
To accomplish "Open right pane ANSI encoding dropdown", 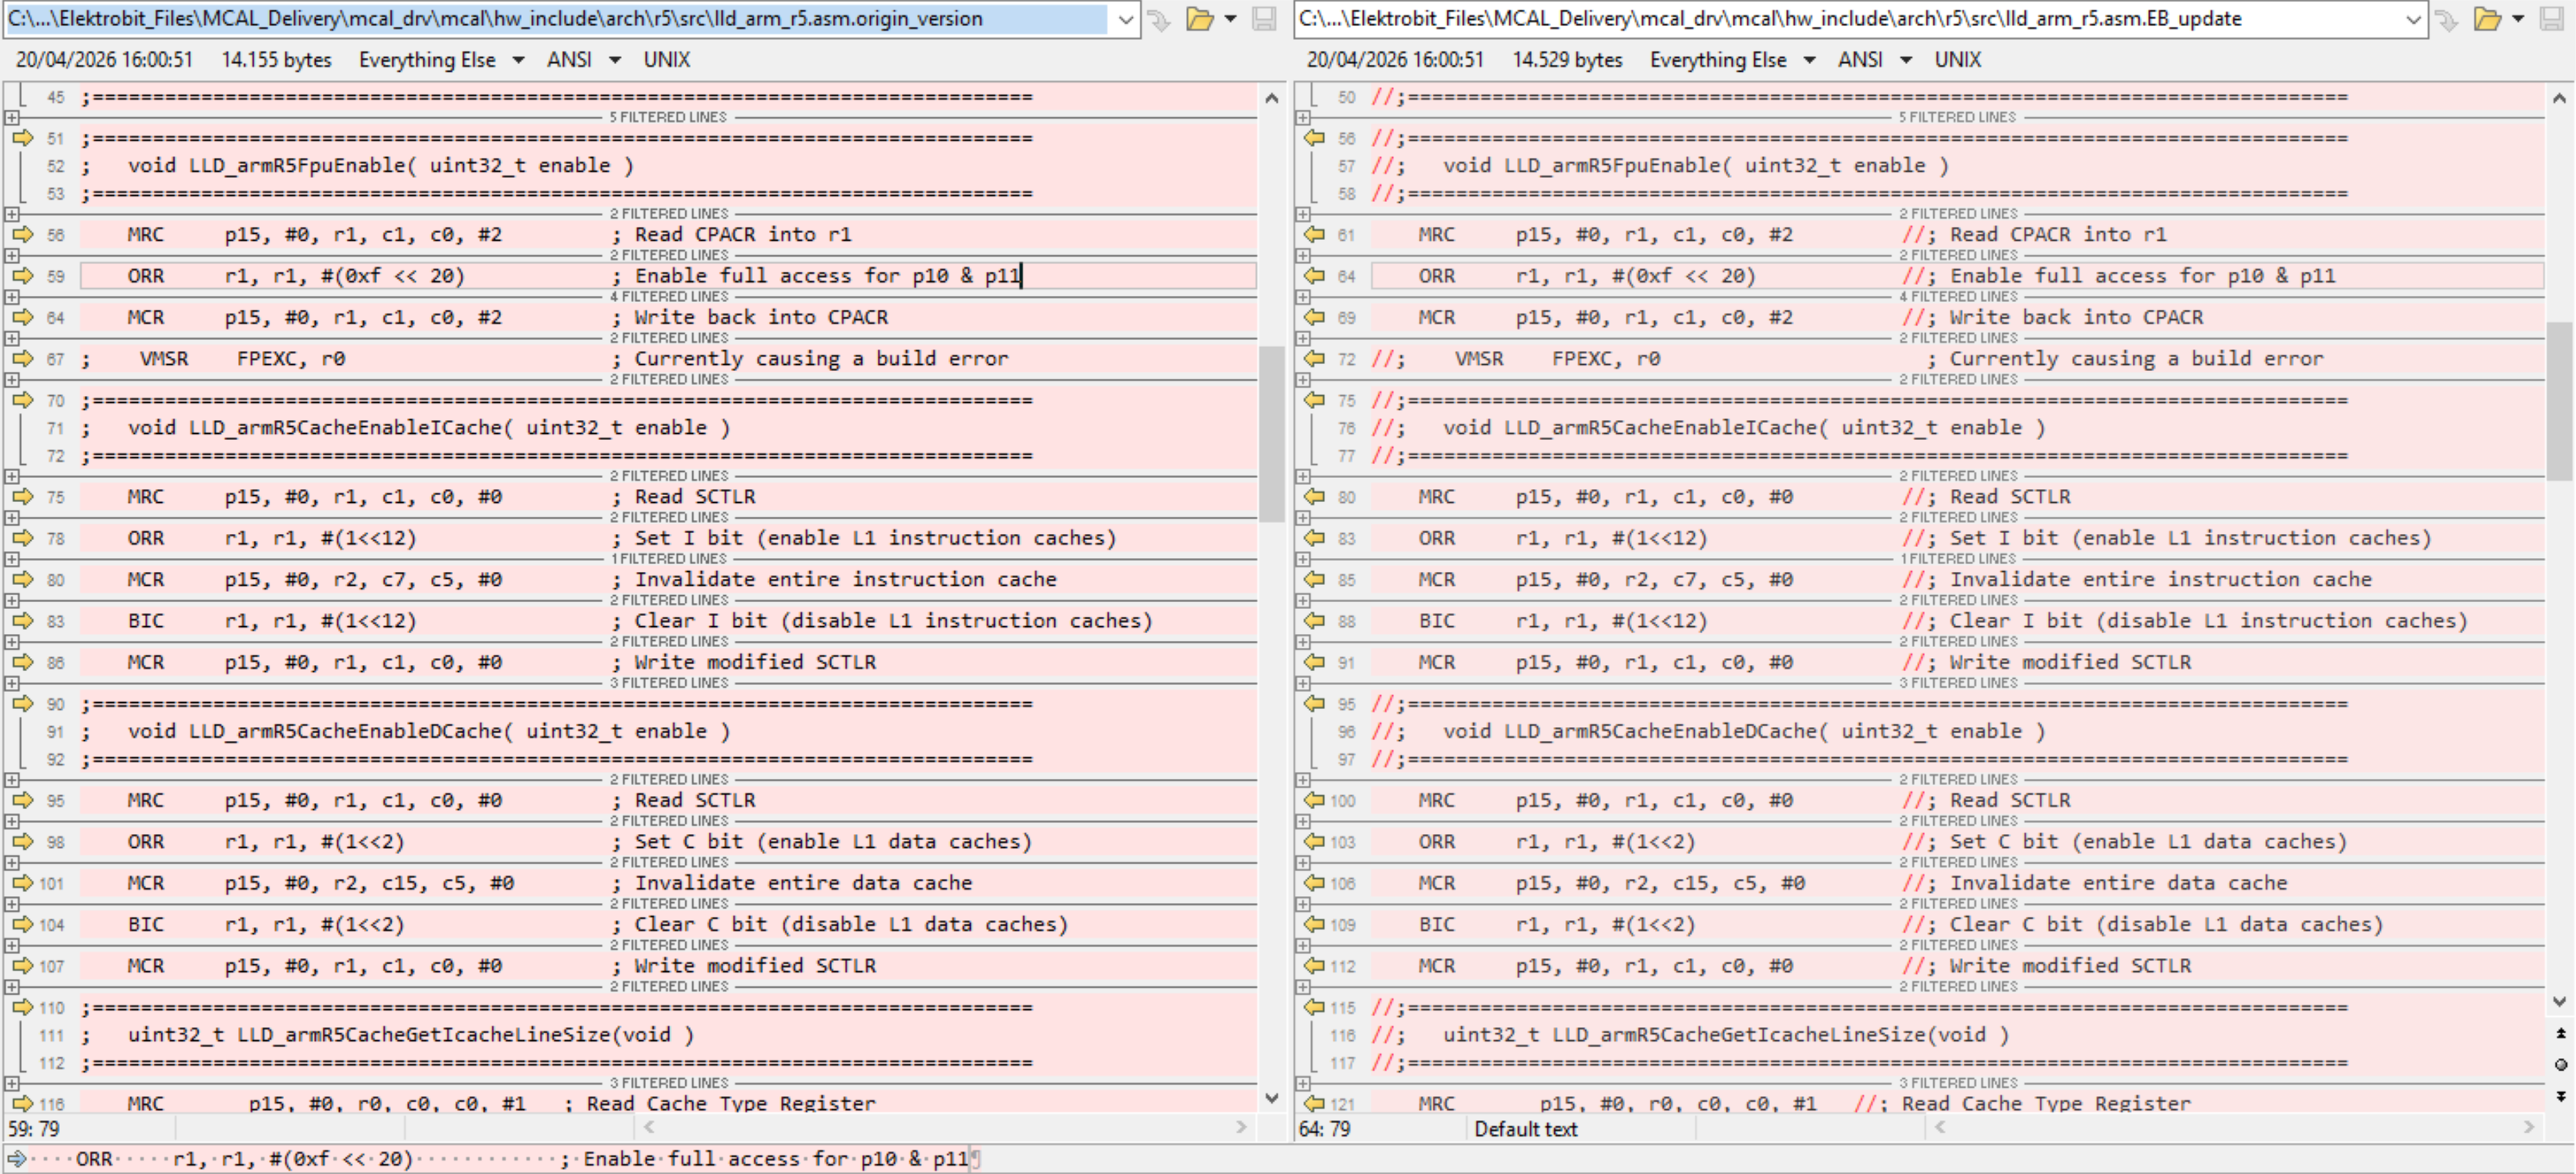I will tap(1906, 60).
